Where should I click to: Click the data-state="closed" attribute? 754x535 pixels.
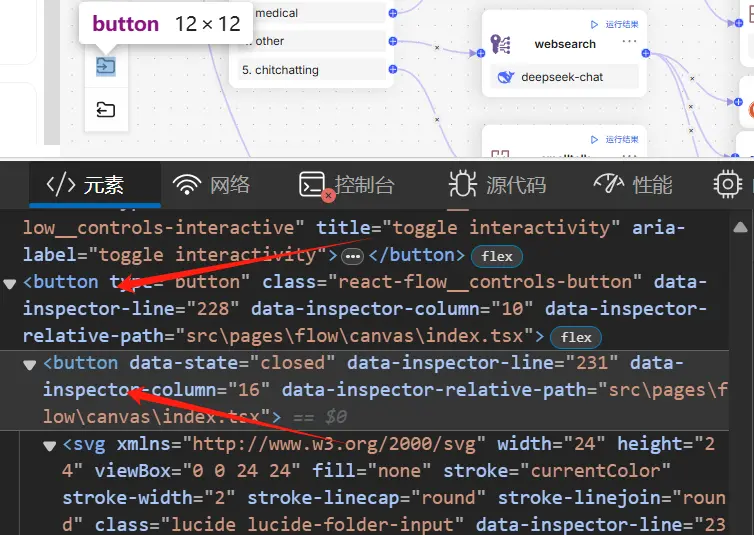232,362
